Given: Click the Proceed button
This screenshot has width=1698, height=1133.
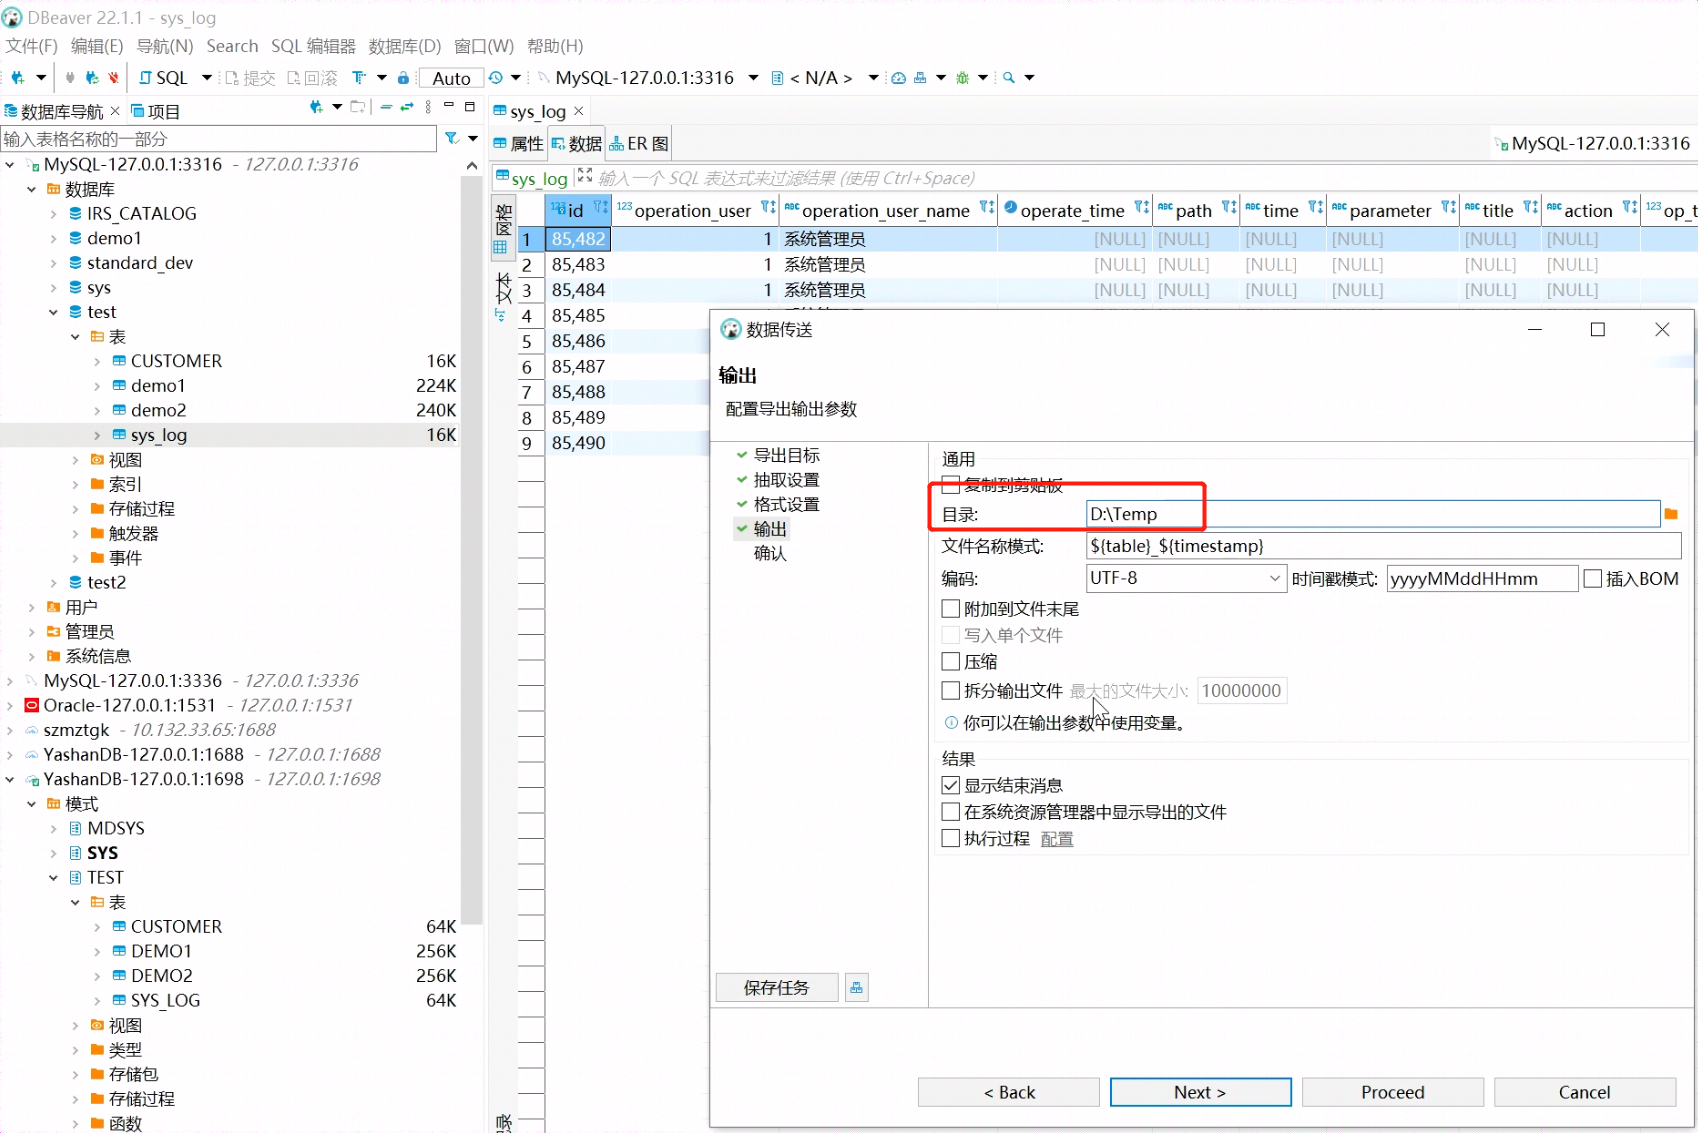Looking at the screenshot, I should 1392,1092.
